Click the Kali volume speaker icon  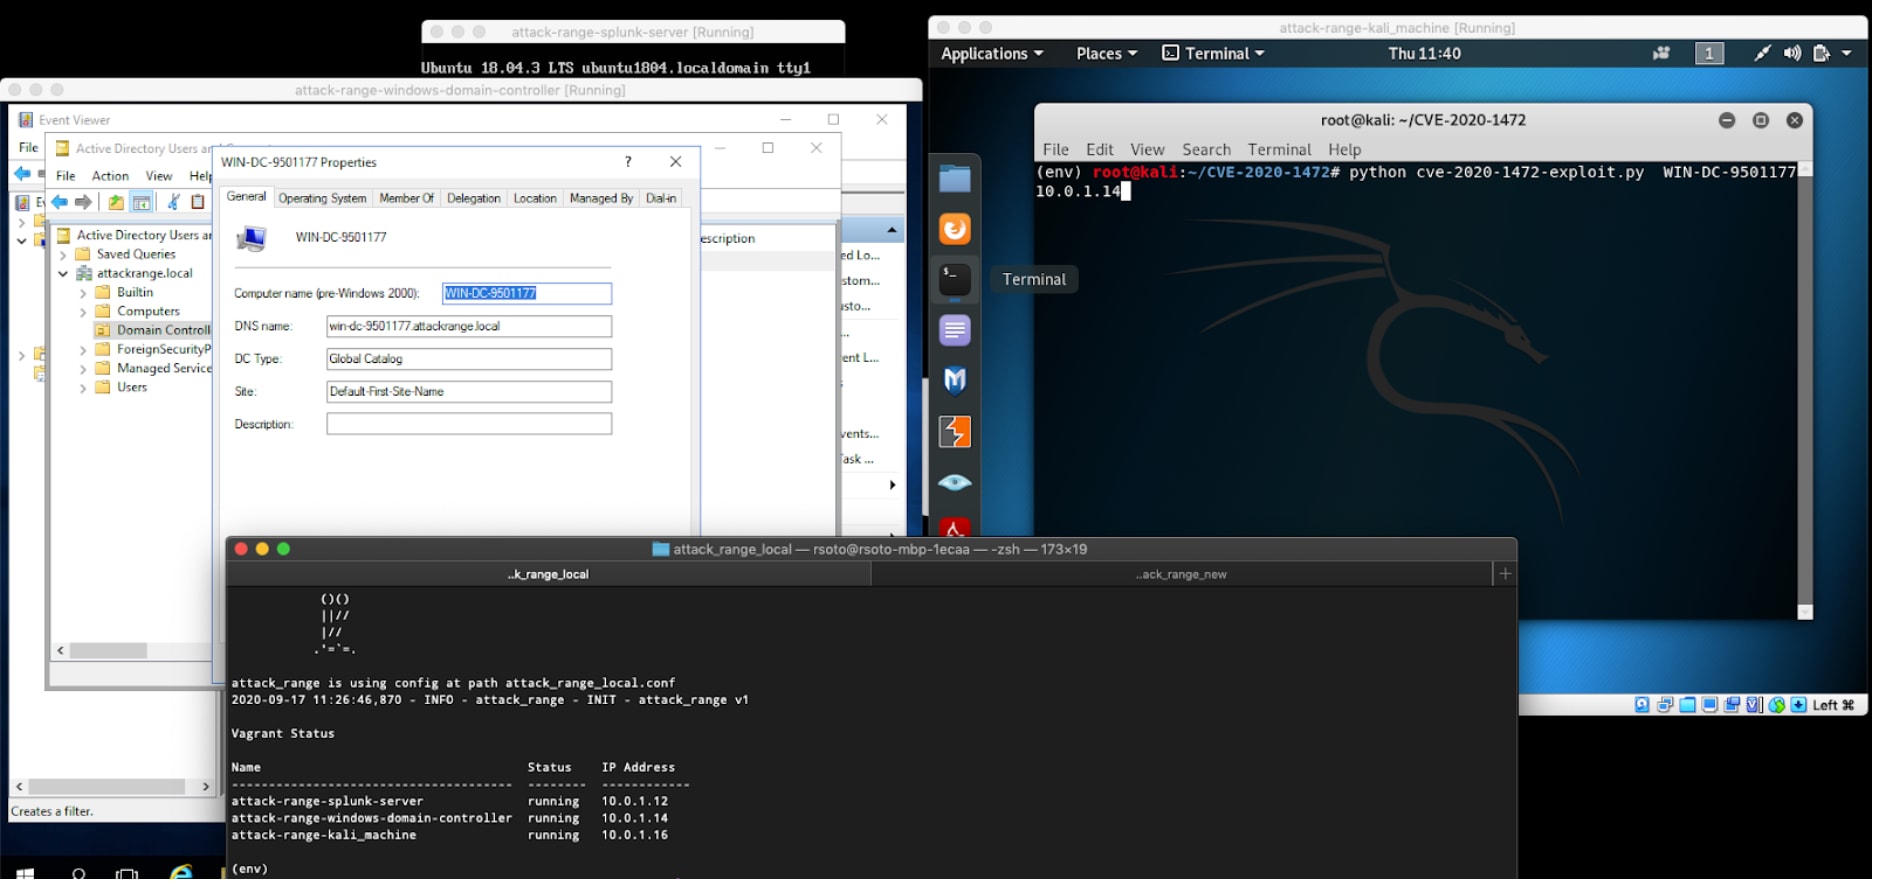tap(1791, 53)
